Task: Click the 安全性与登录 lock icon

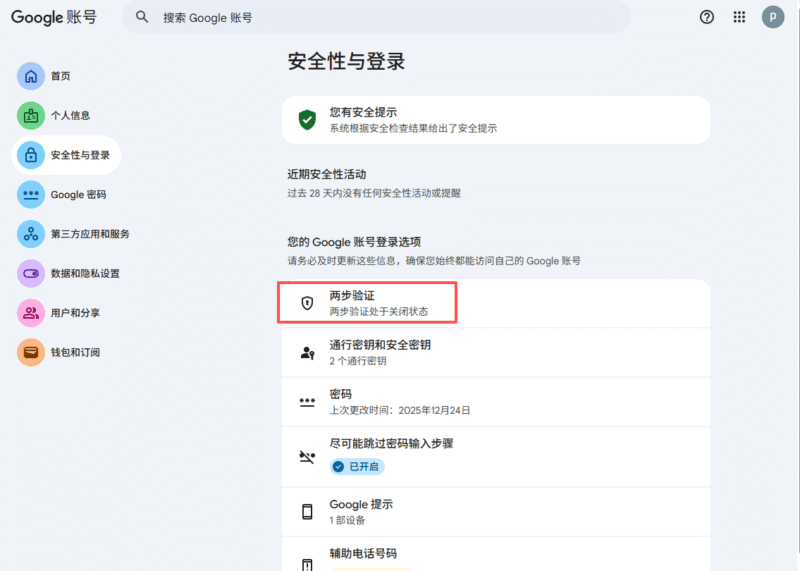Action: click(31, 155)
